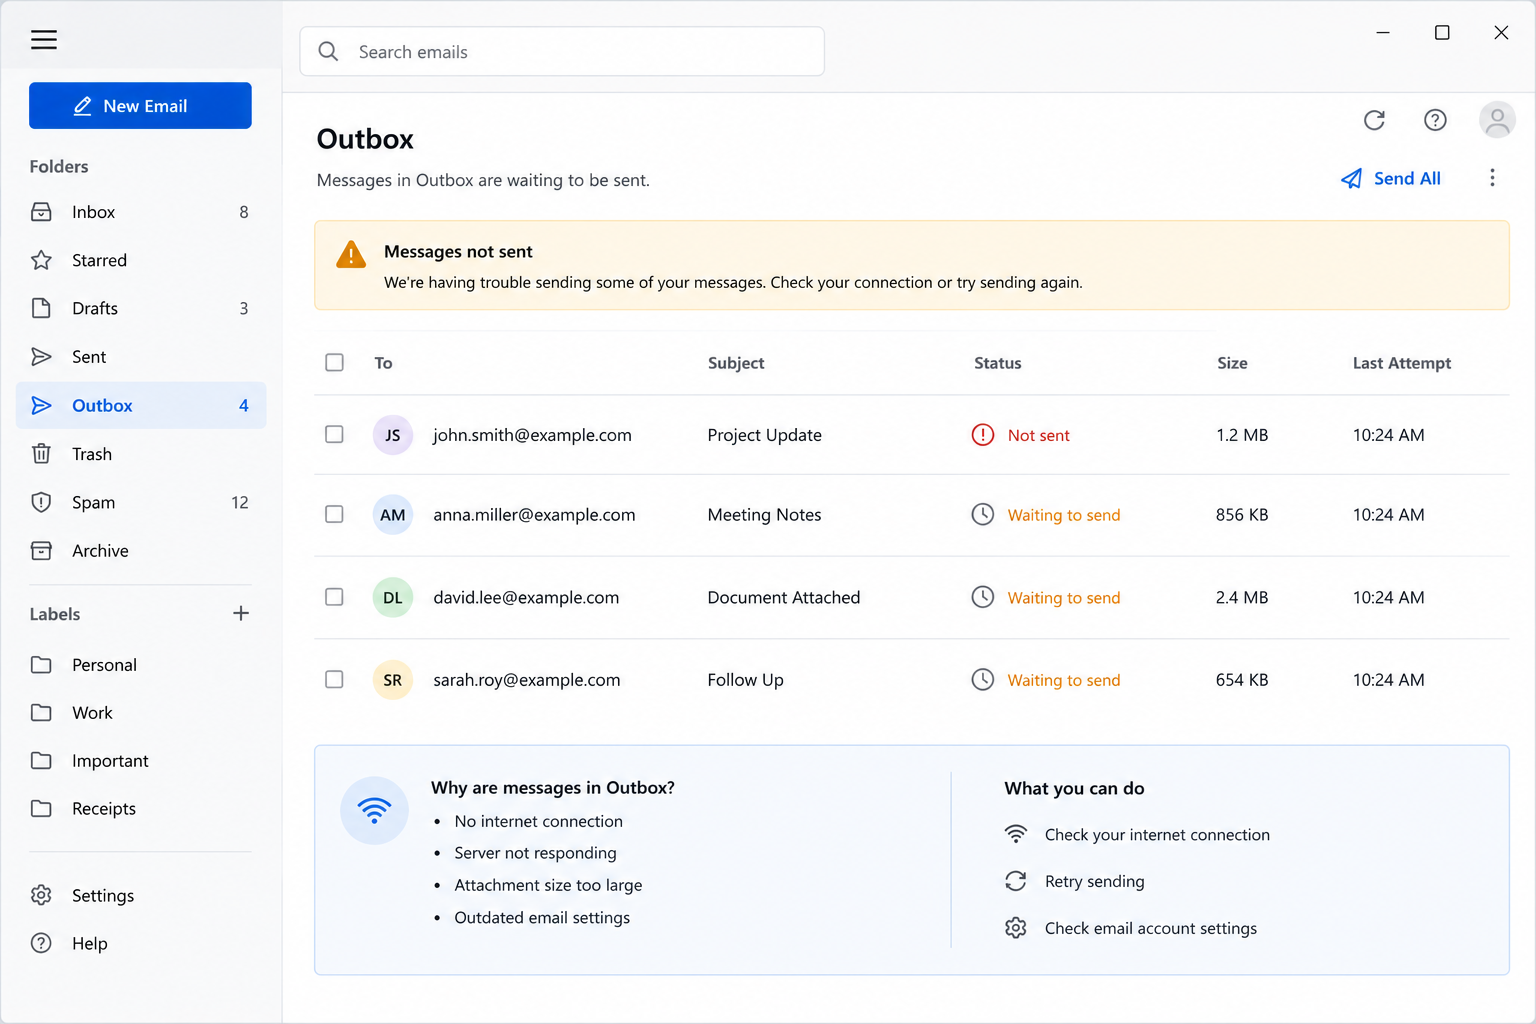
Task: Open the Meeting Notes message
Action: [x=911, y=515]
